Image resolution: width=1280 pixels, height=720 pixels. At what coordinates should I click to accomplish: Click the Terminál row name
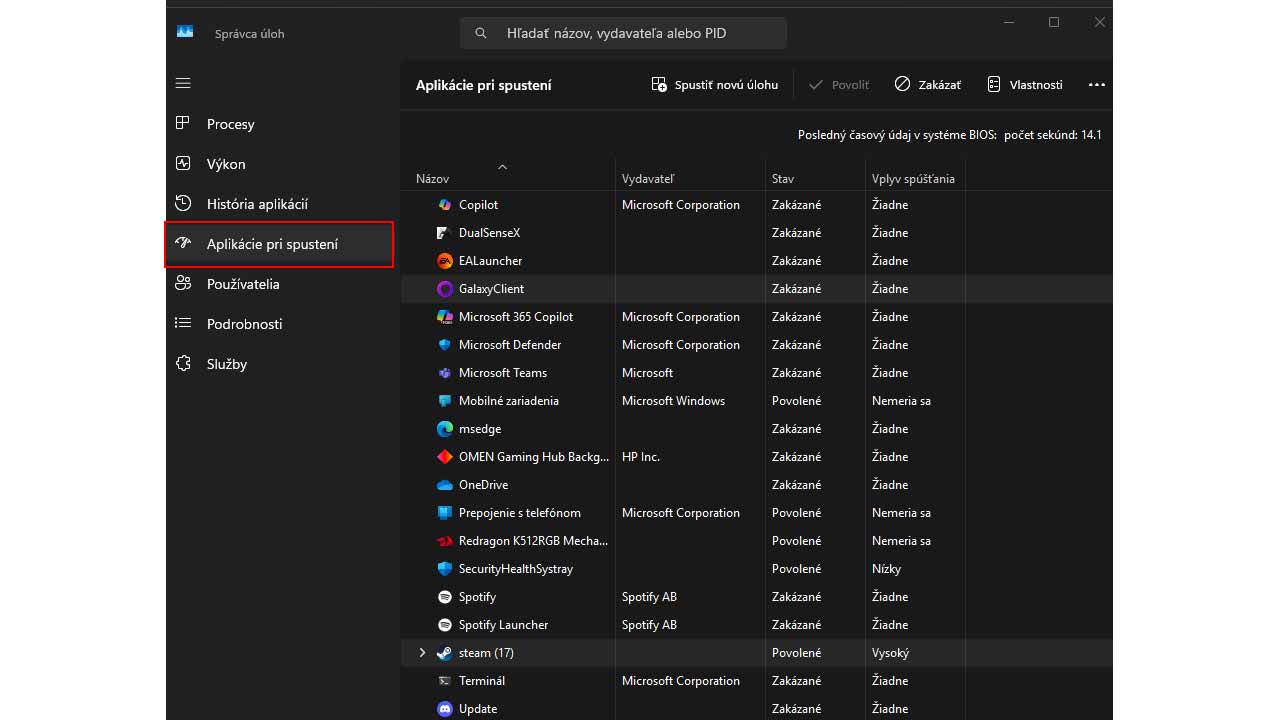(x=482, y=681)
